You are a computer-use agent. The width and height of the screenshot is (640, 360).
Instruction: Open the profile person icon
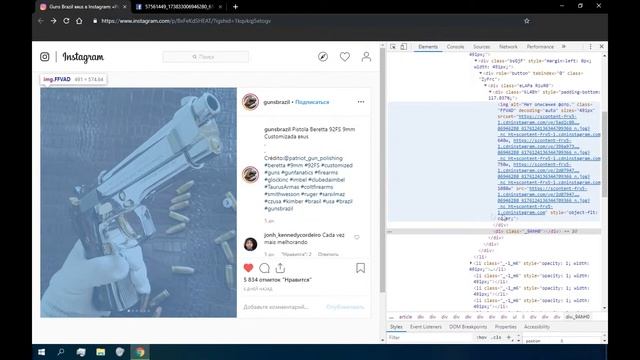[366, 57]
